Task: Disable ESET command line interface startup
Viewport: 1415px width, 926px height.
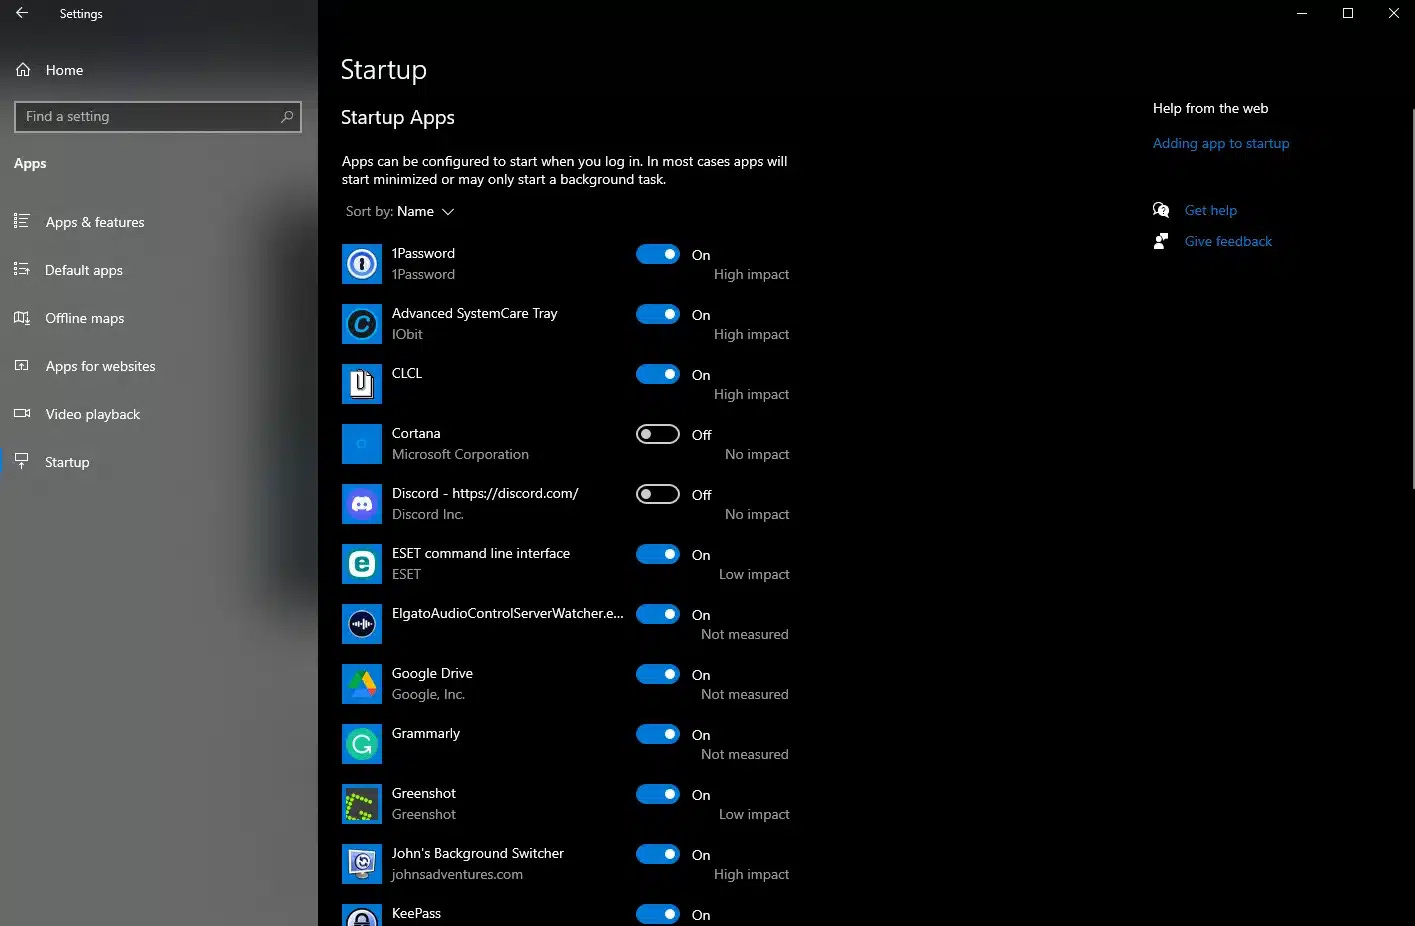Action: pyautogui.click(x=658, y=554)
